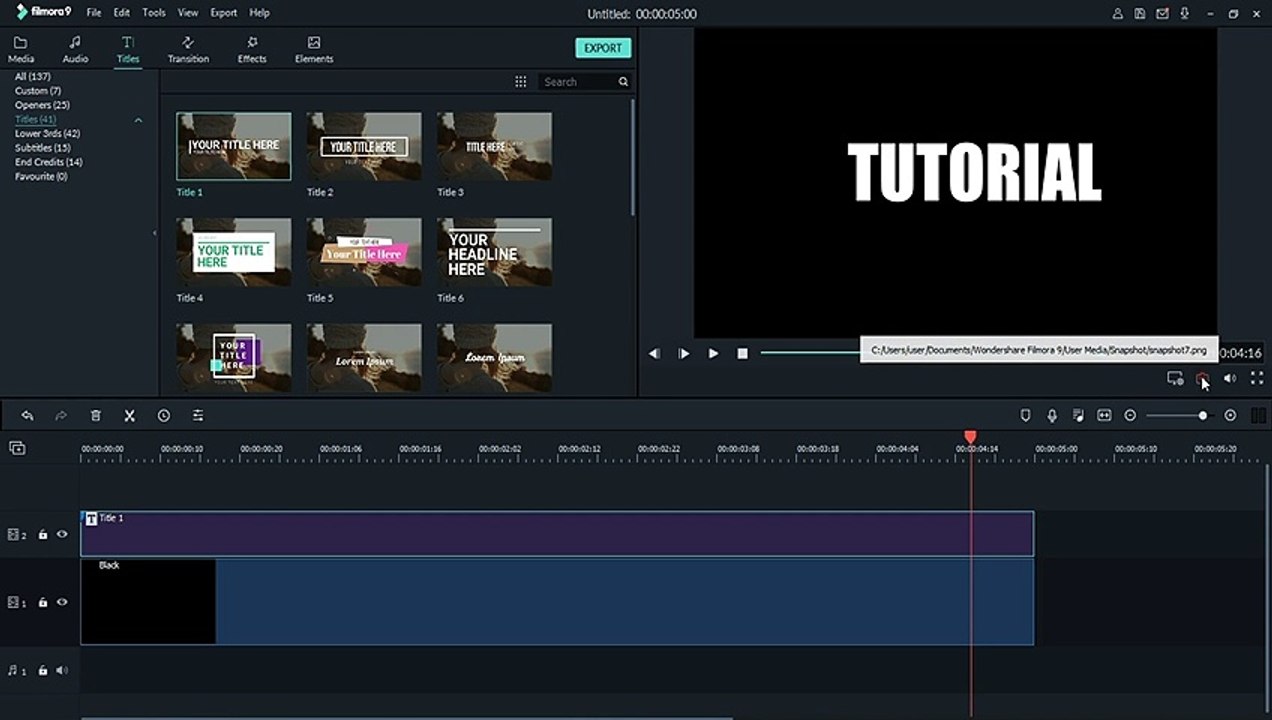The width and height of the screenshot is (1272, 720).
Task: Take a snapshot of the preview
Action: coord(1203,378)
